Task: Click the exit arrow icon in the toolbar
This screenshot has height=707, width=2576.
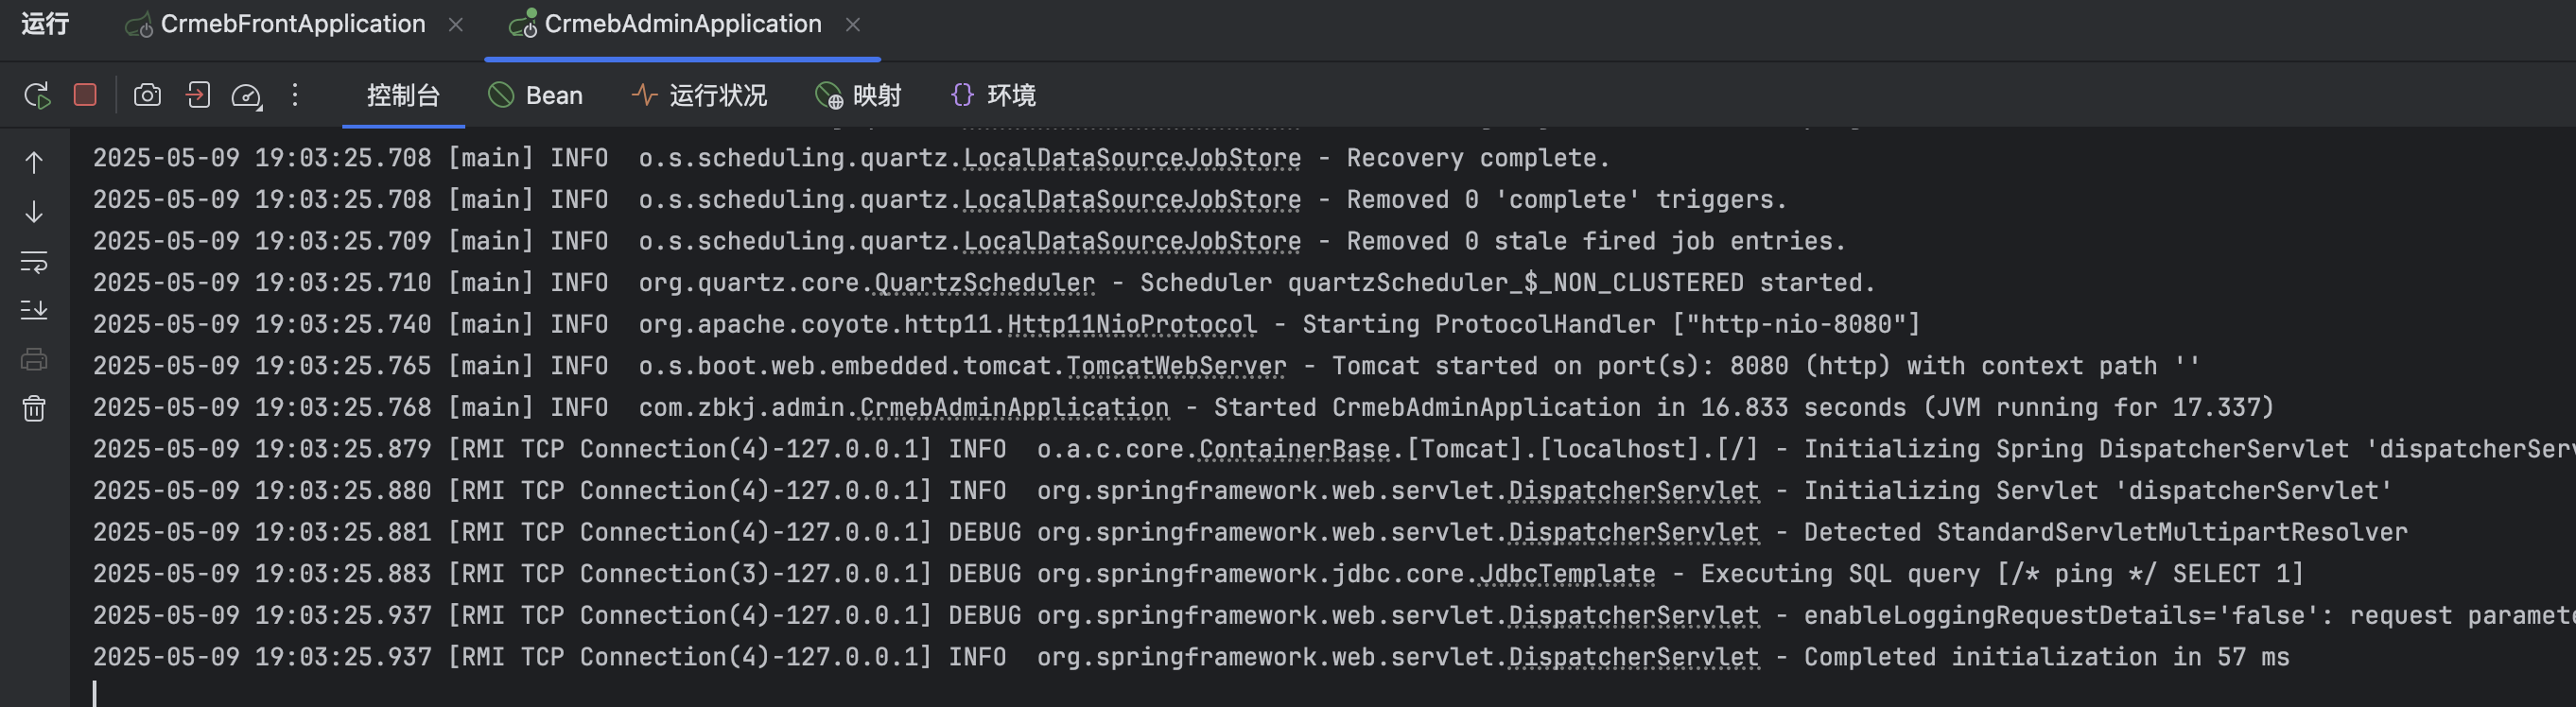Action: tap(197, 95)
